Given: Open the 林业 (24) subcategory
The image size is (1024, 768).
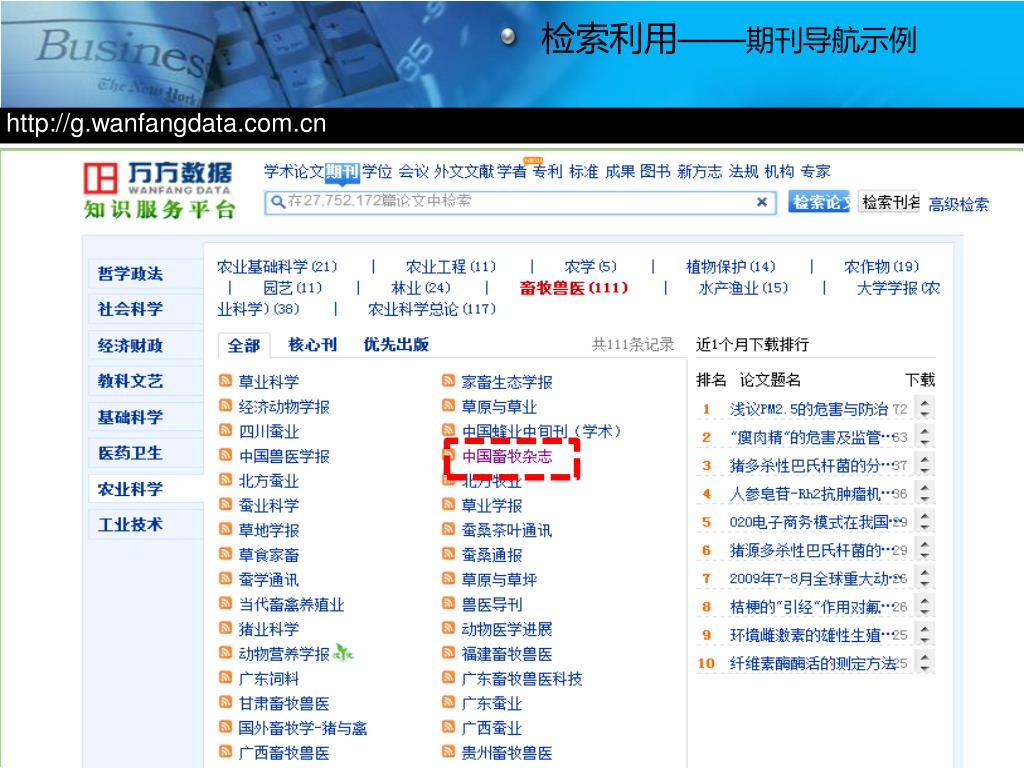Looking at the screenshot, I should click(421, 287).
